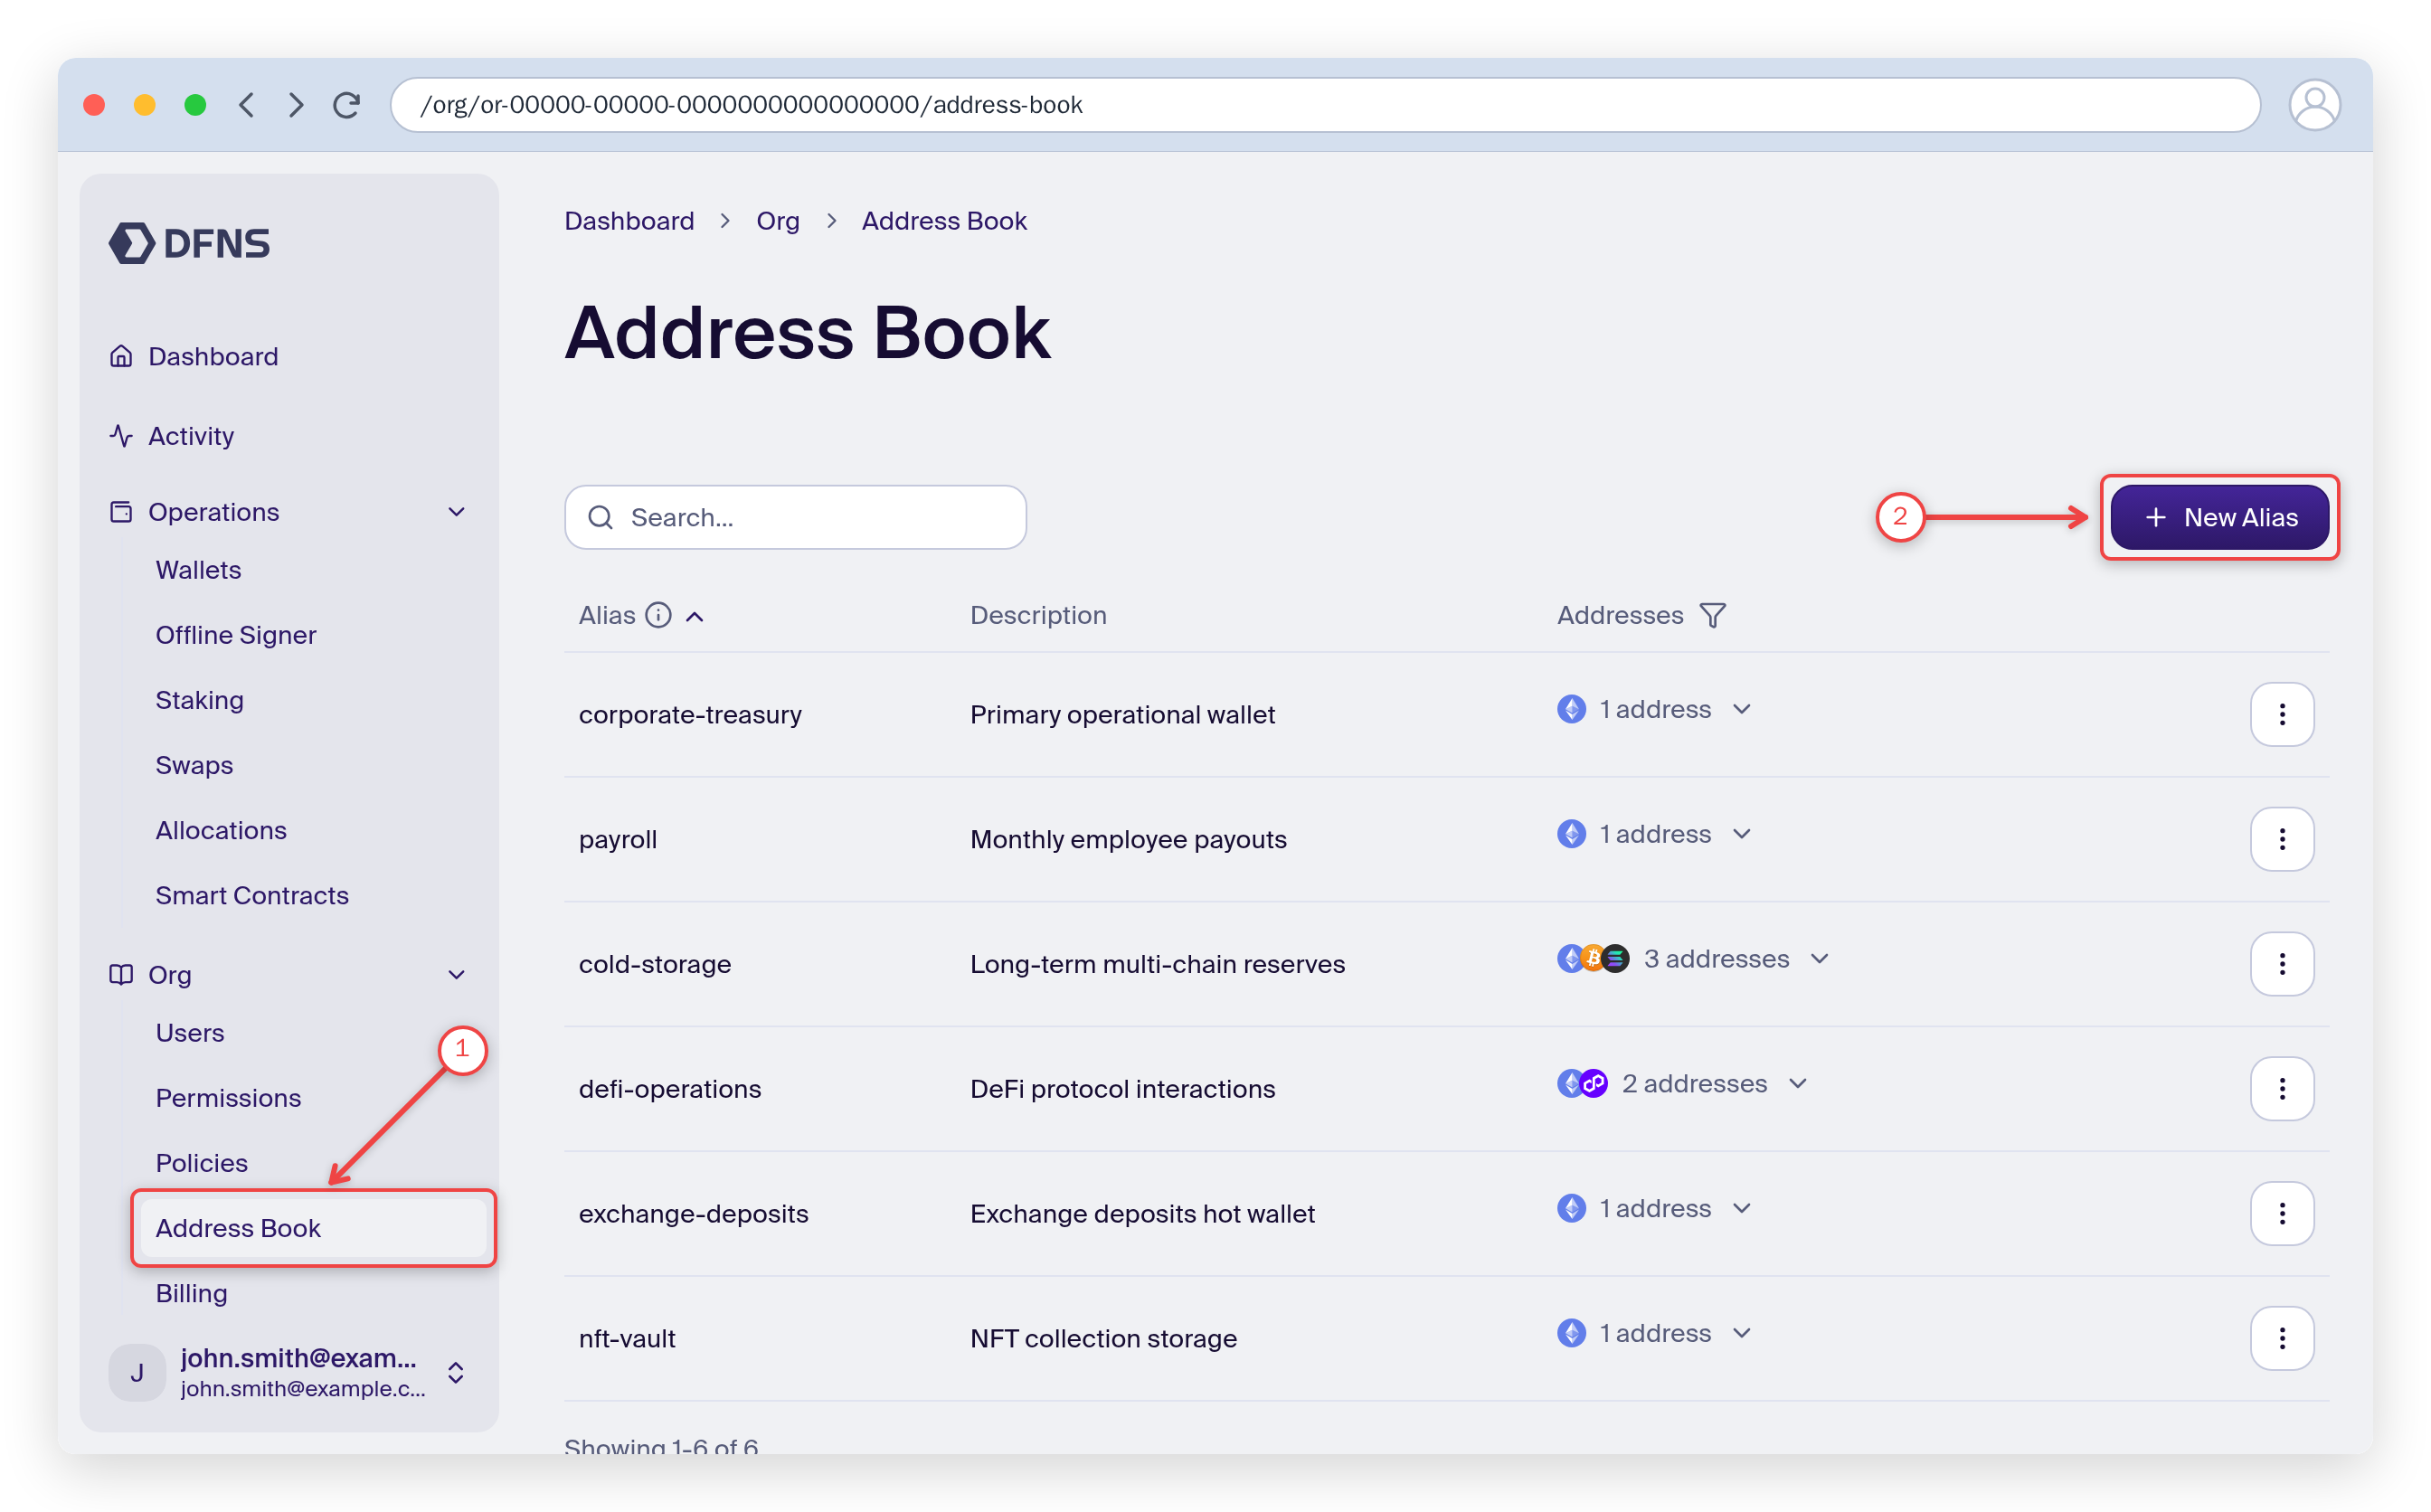This screenshot has width=2431, height=1512.
Task: Expand the corporate-treasury address list
Action: pyautogui.click(x=1741, y=709)
